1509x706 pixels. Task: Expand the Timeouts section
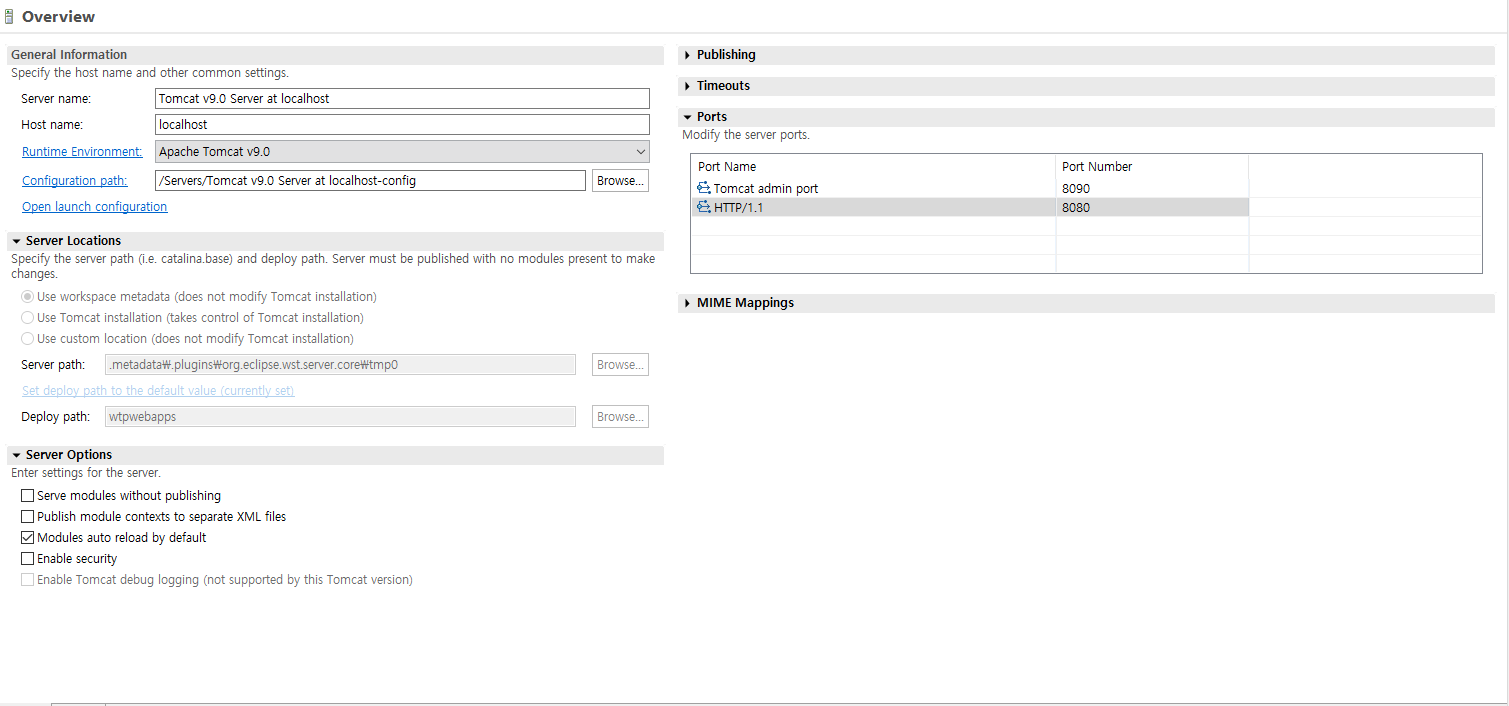(x=688, y=86)
